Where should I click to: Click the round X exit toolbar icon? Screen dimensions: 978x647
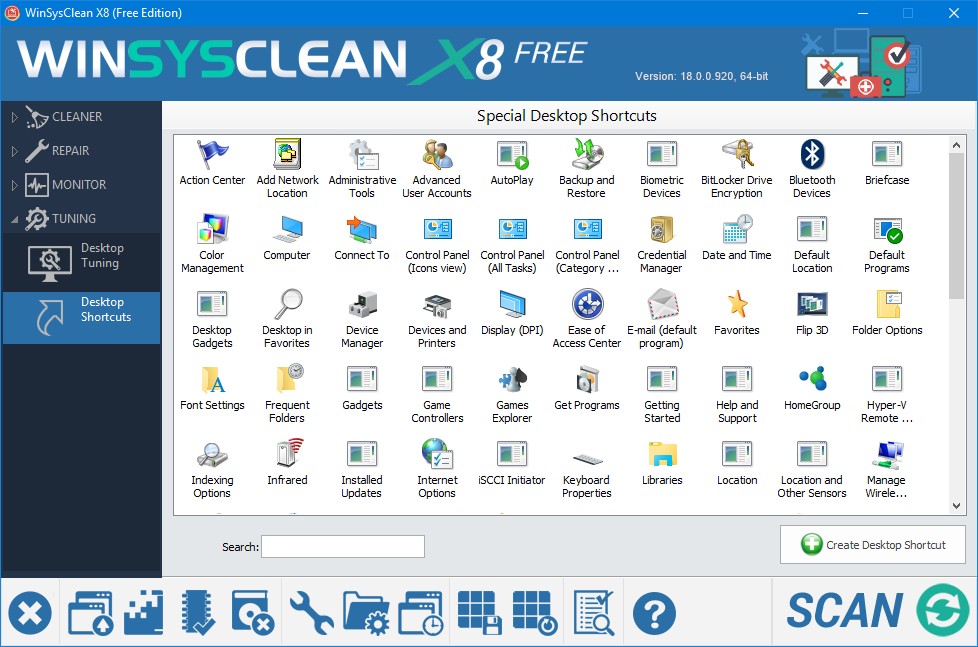pyautogui.click(x=30, y=613)
